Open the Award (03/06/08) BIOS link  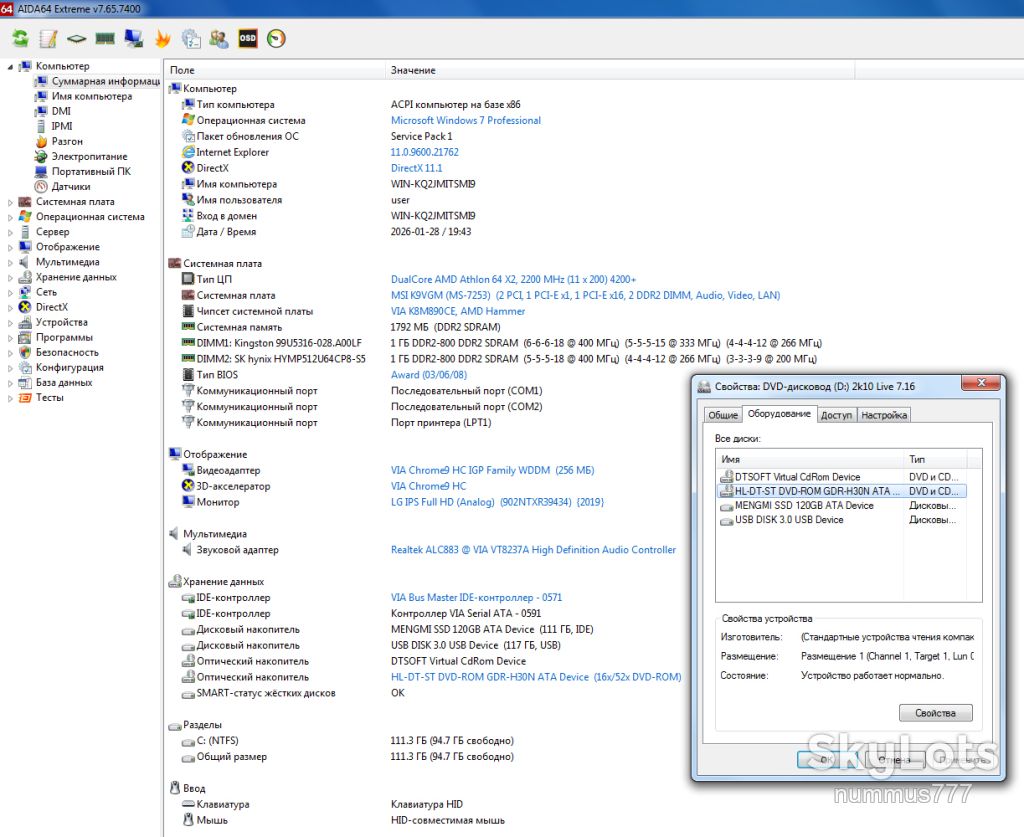tap(429, 375)
